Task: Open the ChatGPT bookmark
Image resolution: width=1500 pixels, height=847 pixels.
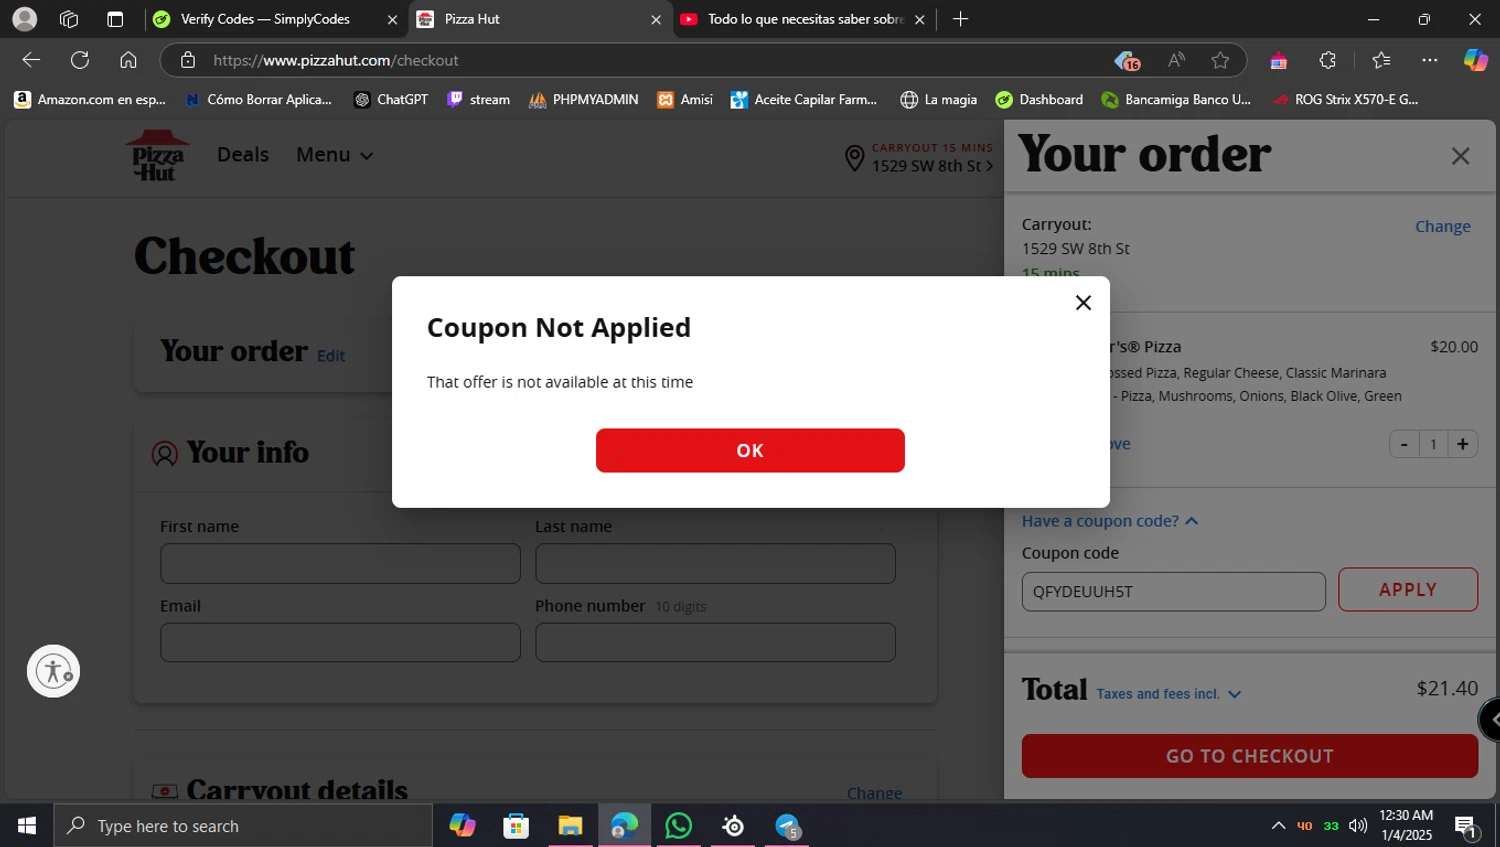Action: click(x=391, y=99)
